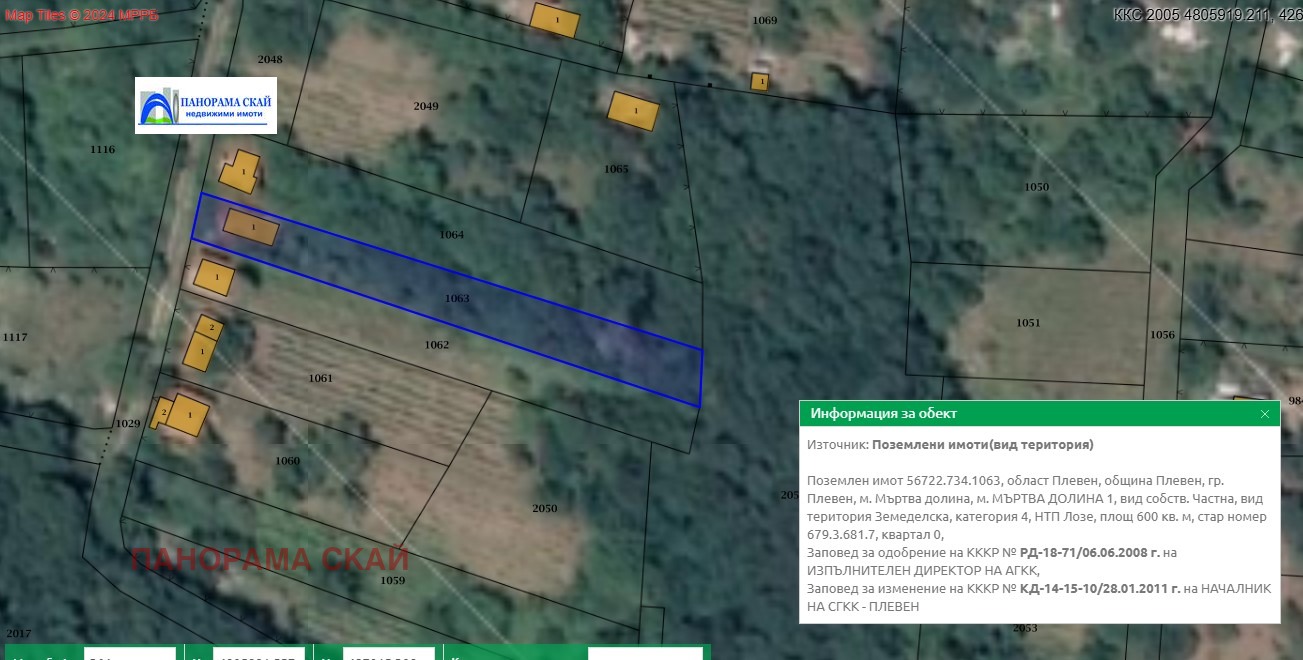Image resolution: width=1303 pixels, height=660 pixels.
Task: Click the Информация за обект panel title
Action: click(883, 414)
